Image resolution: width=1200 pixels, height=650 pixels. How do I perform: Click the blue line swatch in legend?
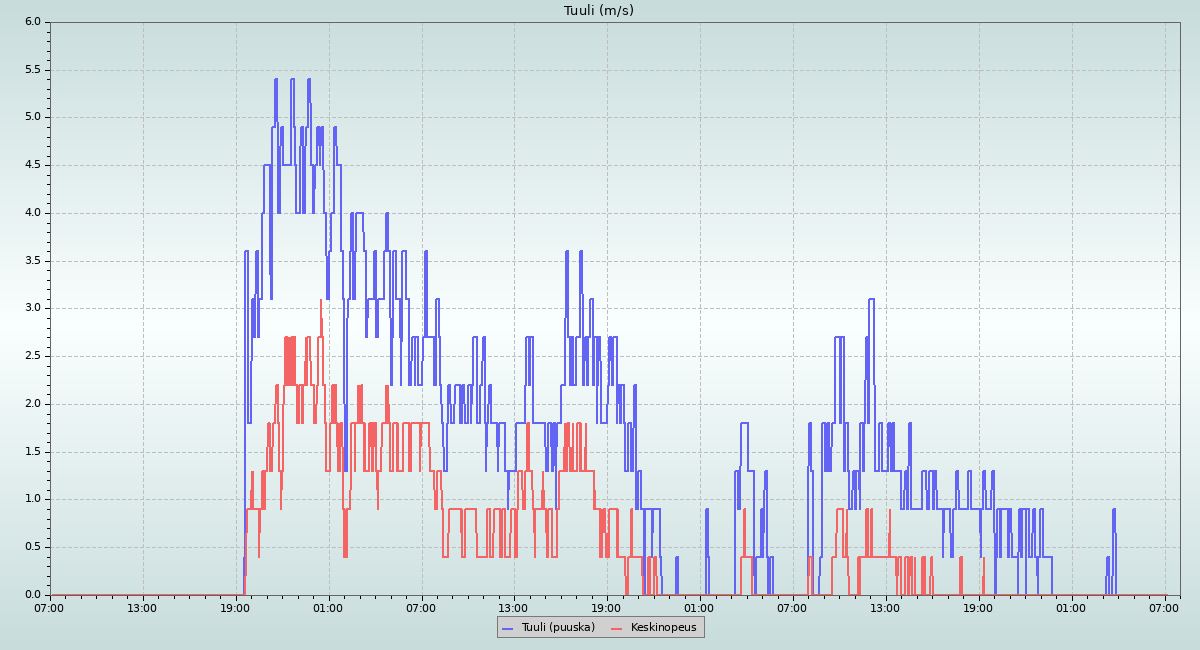tap(508, 628)
